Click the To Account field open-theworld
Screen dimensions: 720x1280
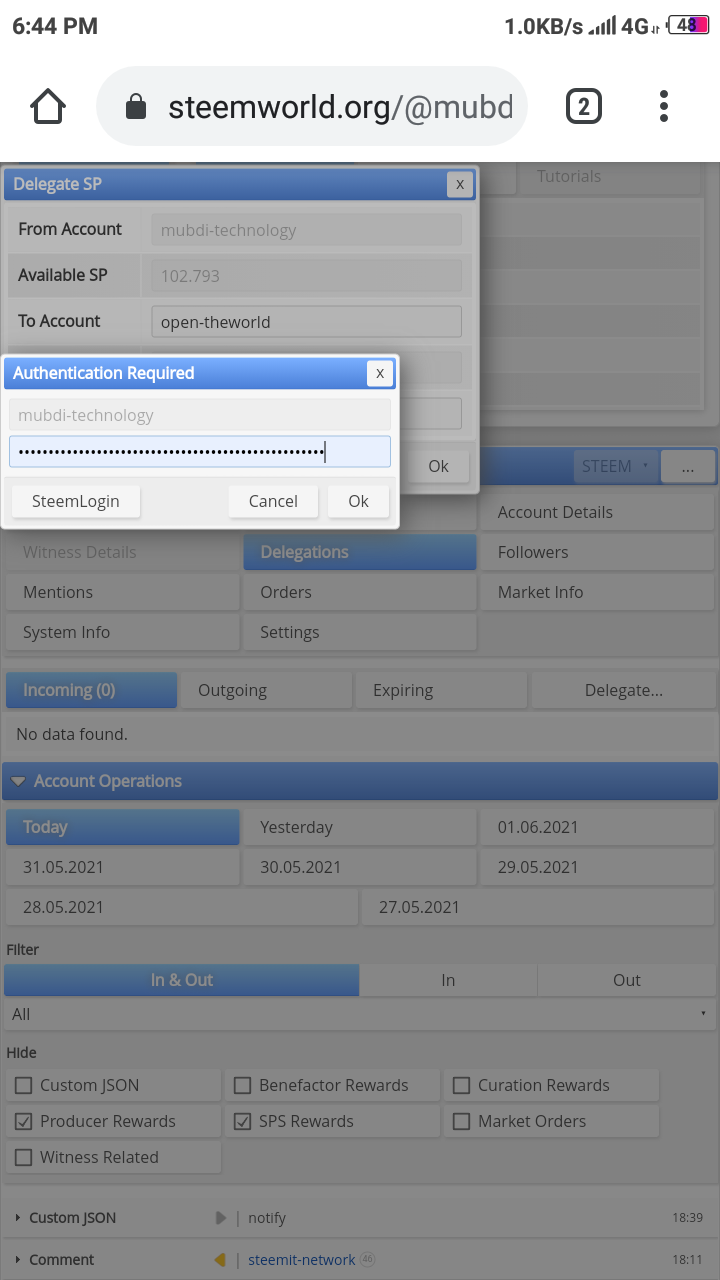coord(306,322)
